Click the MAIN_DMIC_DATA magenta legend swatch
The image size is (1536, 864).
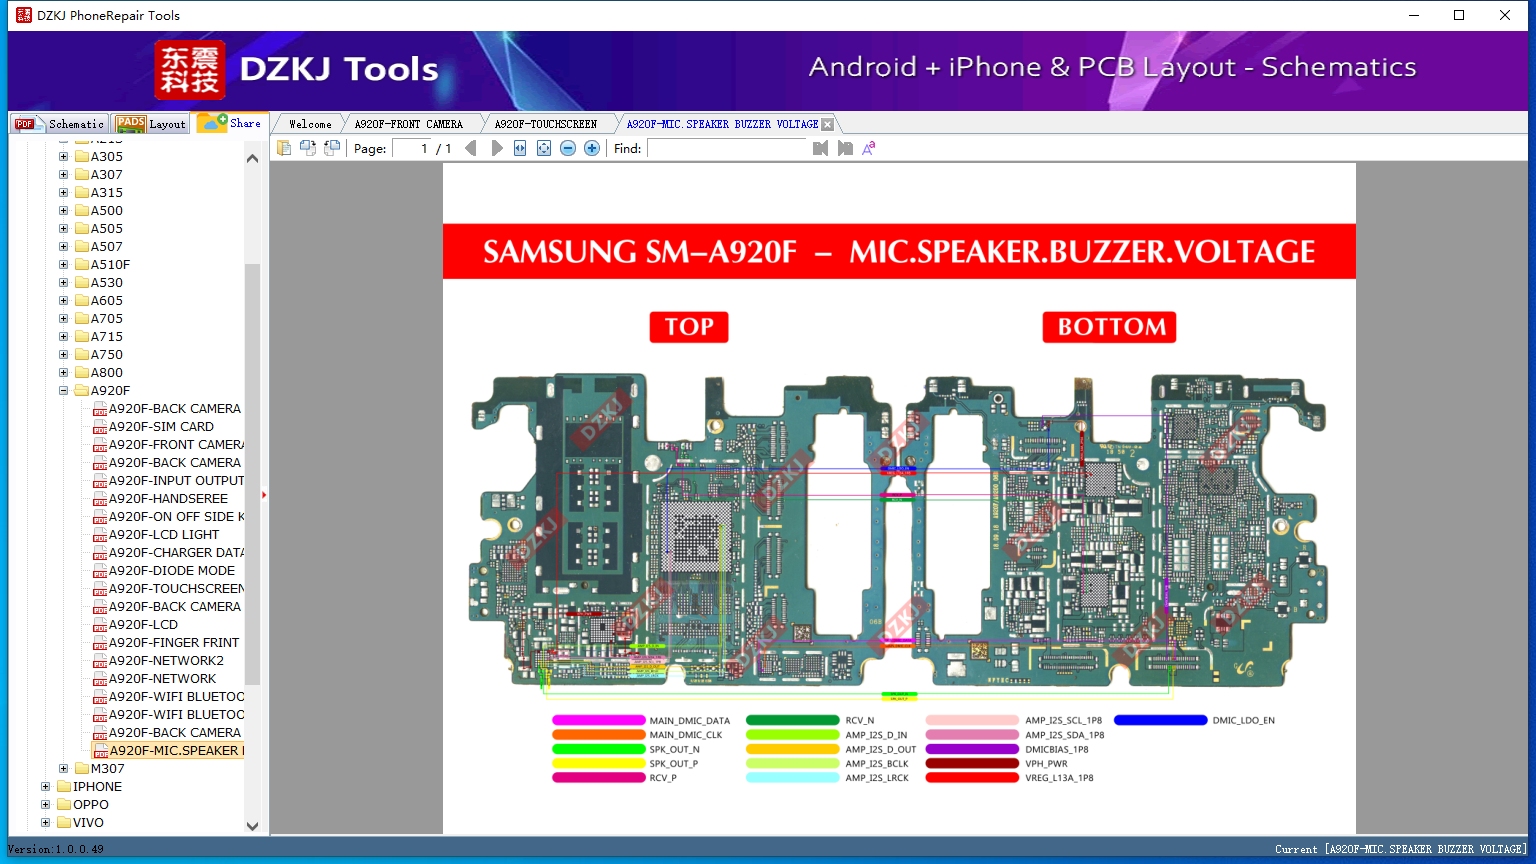pos(599,720)
